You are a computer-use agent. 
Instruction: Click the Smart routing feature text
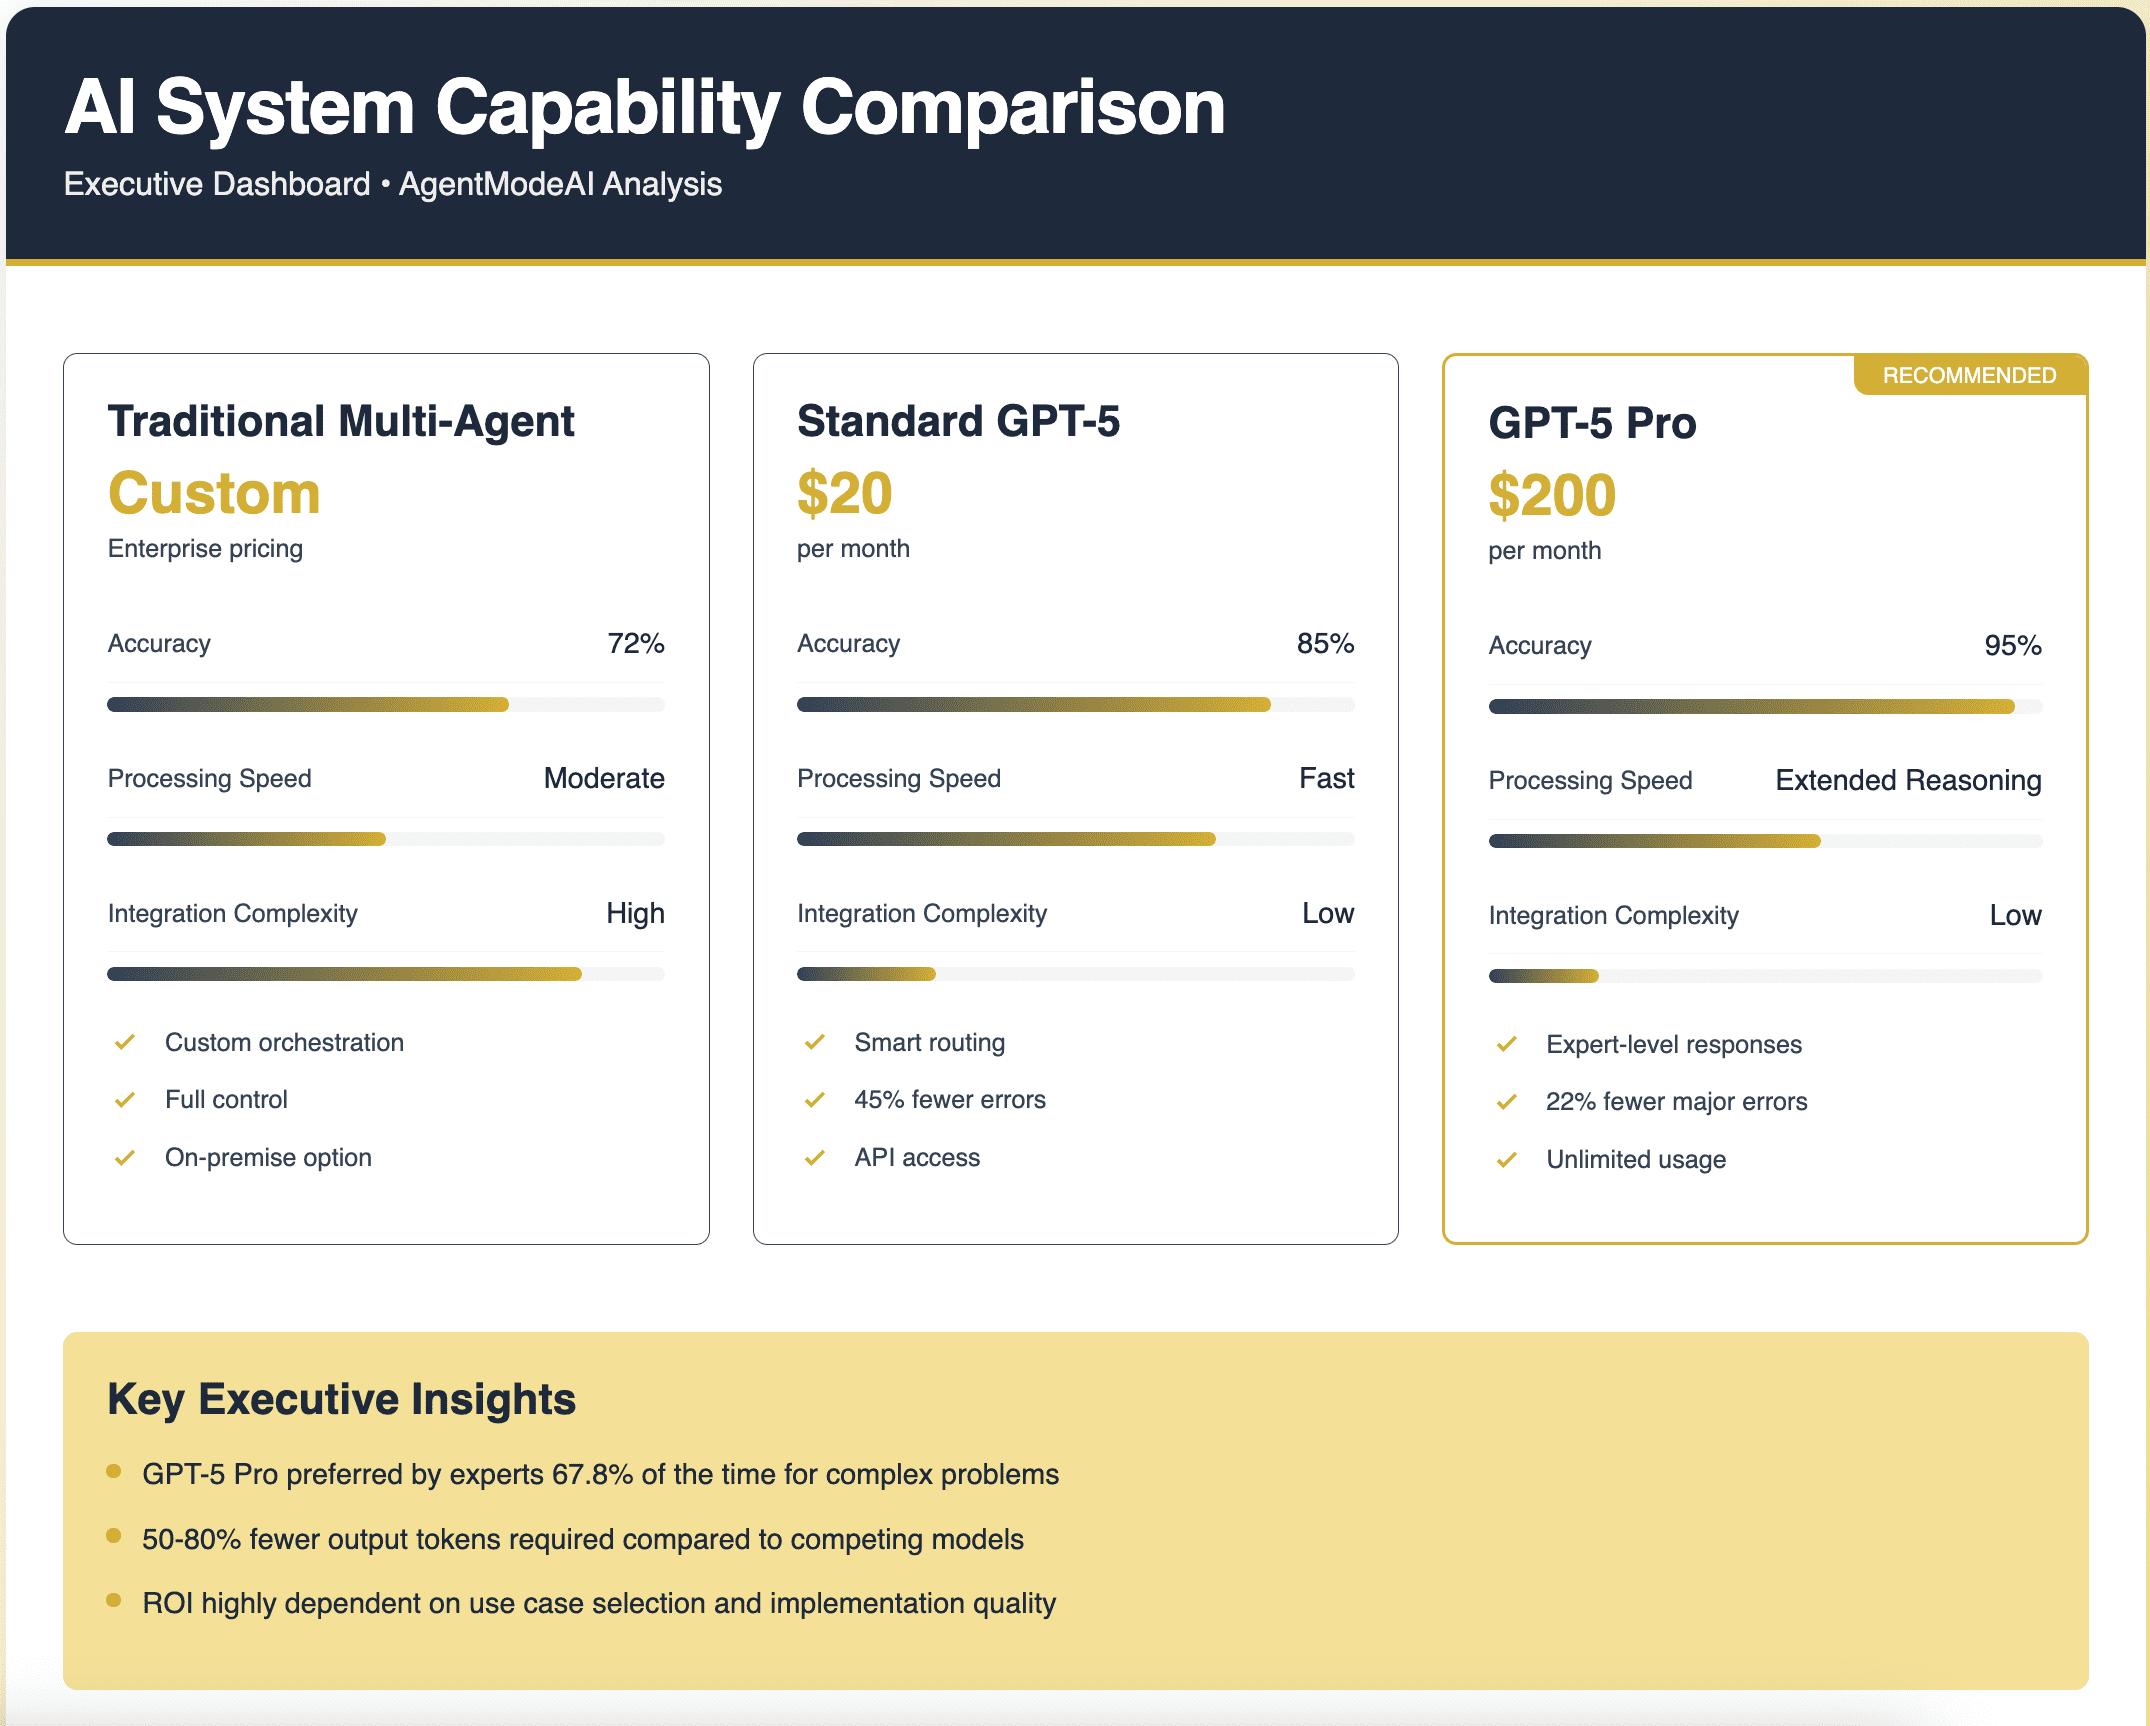[930, 1042]
